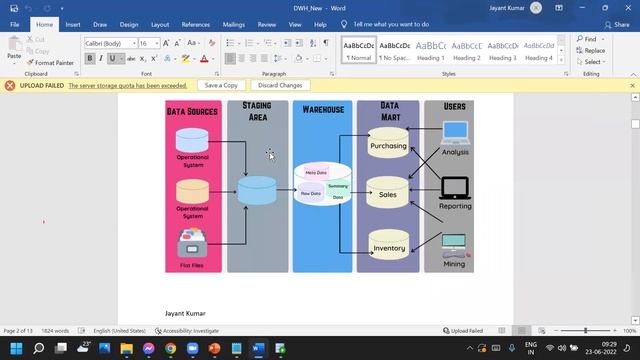Click Replace in Editing group
This screenshot has height=360, width=640.
click(591, 51)
